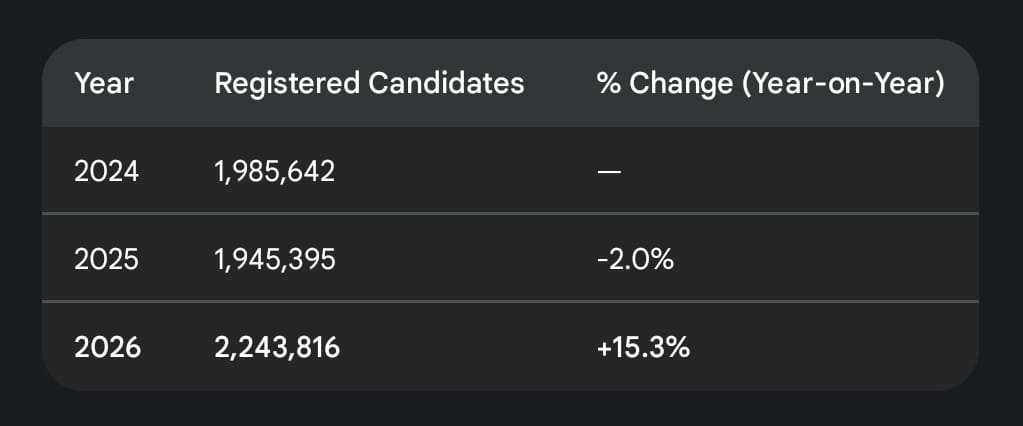Click the -2.0% change value
The image size is (1023, 426).
coord(634,260)
